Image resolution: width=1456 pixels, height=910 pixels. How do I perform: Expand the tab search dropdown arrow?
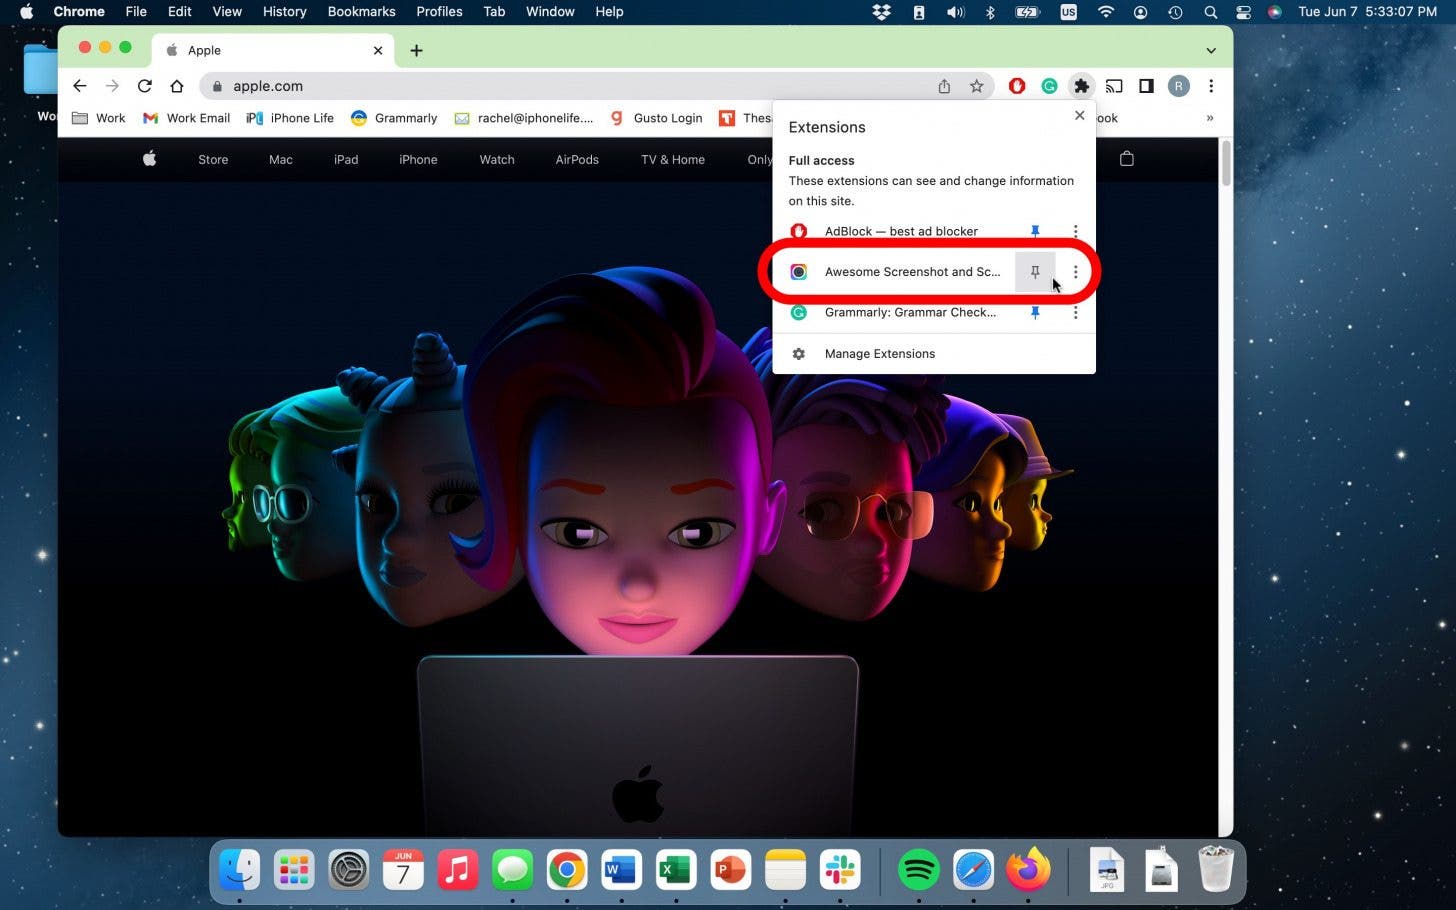[1211, 50]
